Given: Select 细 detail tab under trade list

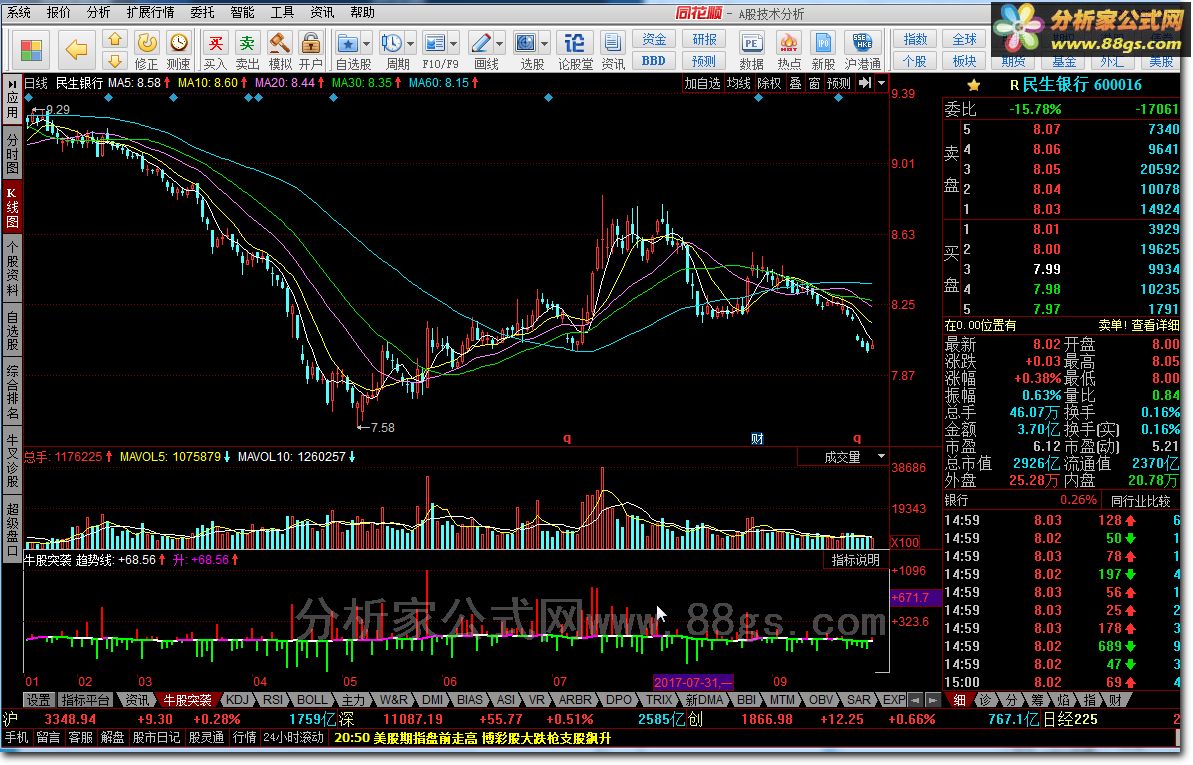Looking at the screenshot, I should click(x=959, y=700).
